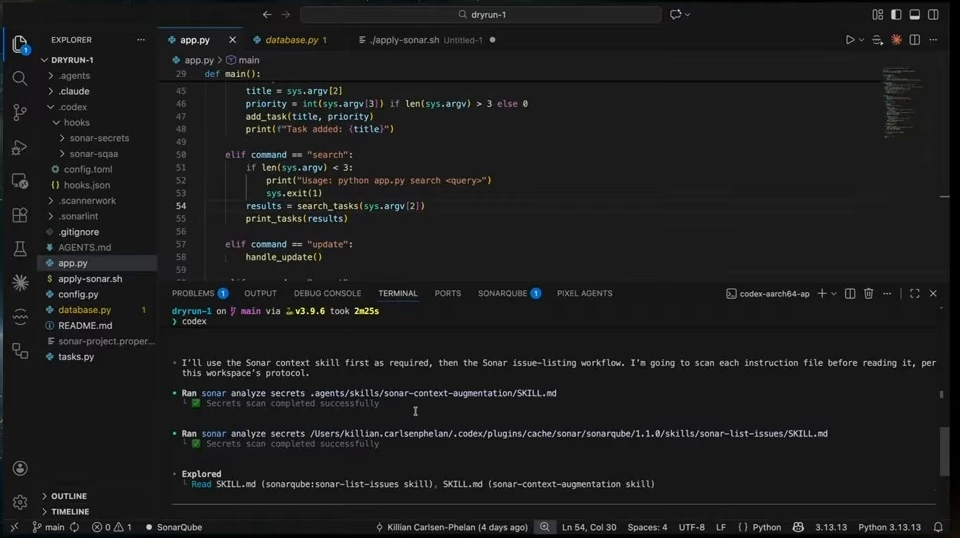This screenshot has height=538, width=960.
Task: Open the Manage gear icon
Action: [20, 503]
